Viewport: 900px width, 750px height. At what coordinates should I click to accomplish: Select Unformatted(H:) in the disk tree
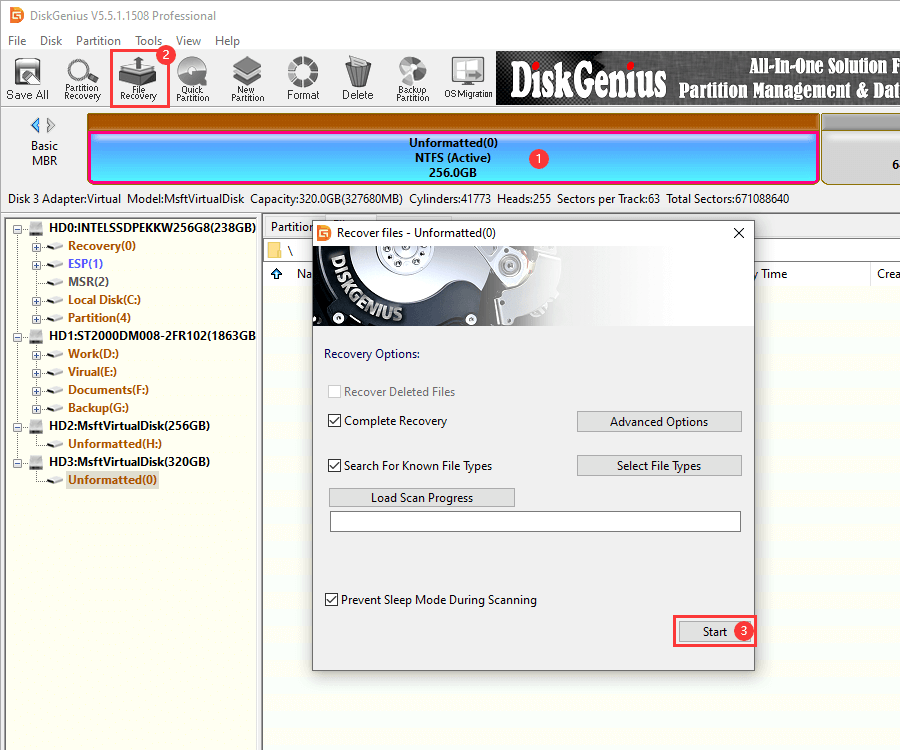[115, 444]
